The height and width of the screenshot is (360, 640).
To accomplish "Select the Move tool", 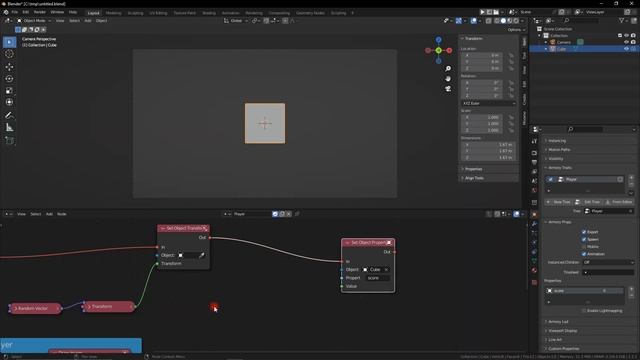I will pos(9,67).
